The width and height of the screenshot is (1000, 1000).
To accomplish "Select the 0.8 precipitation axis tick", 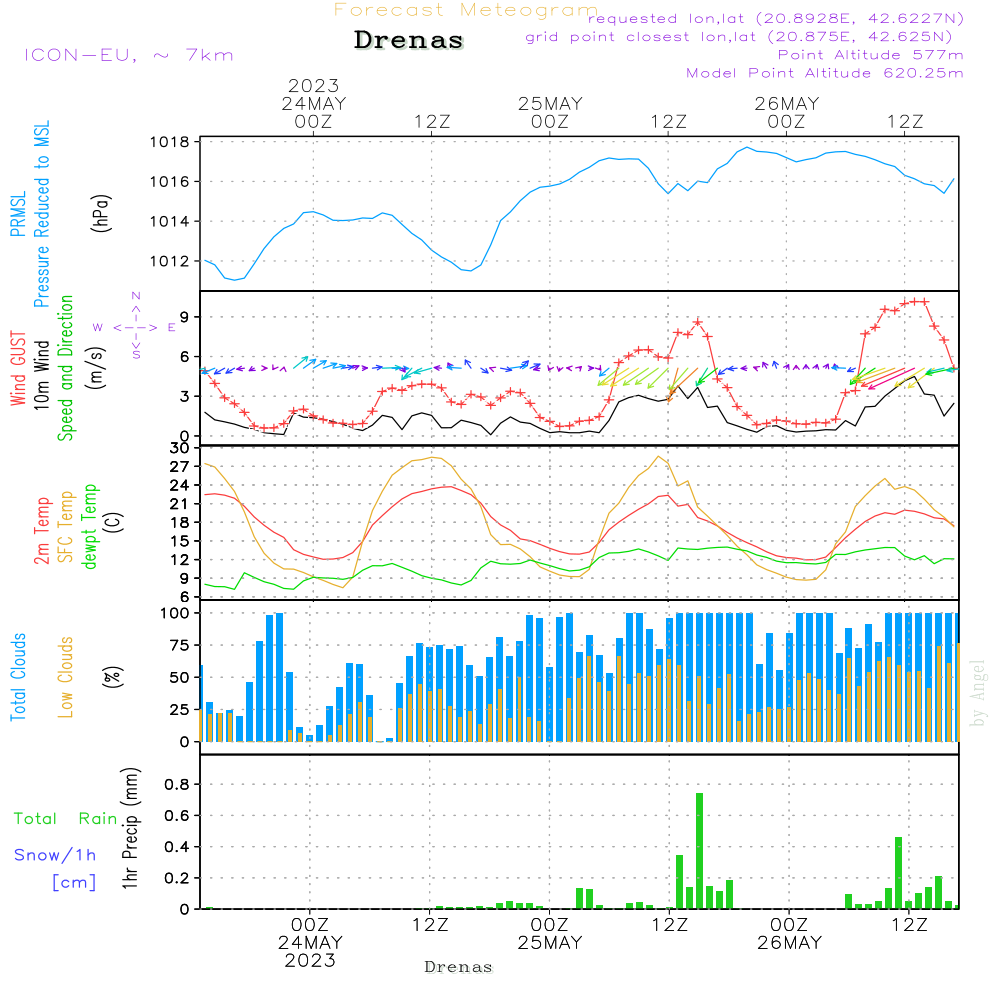I will click(x=177, y=784).
